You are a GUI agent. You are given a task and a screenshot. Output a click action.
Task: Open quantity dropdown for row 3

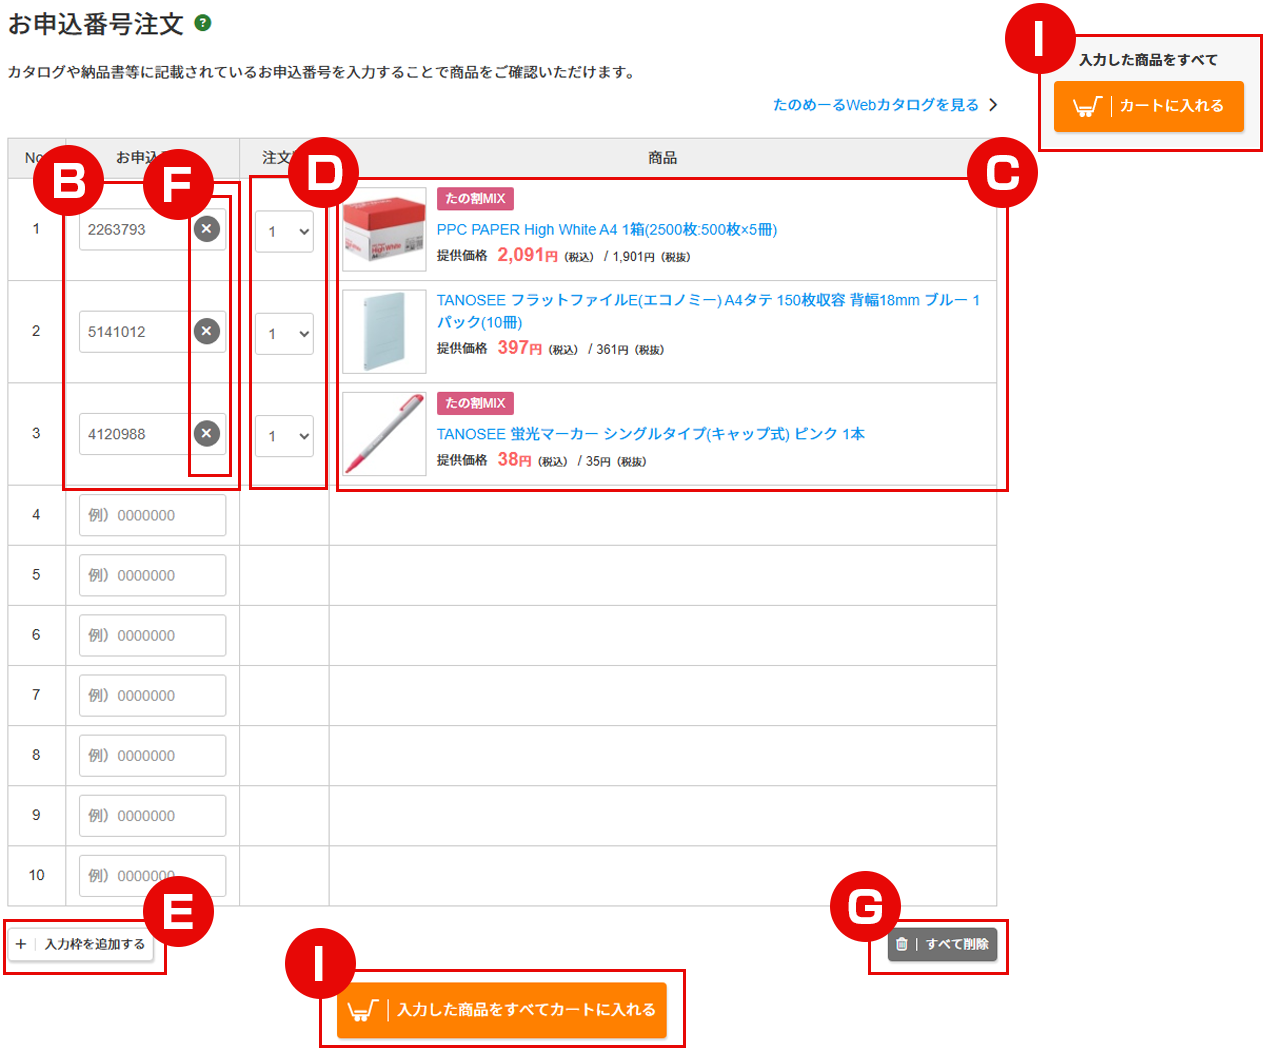point(284,436)
